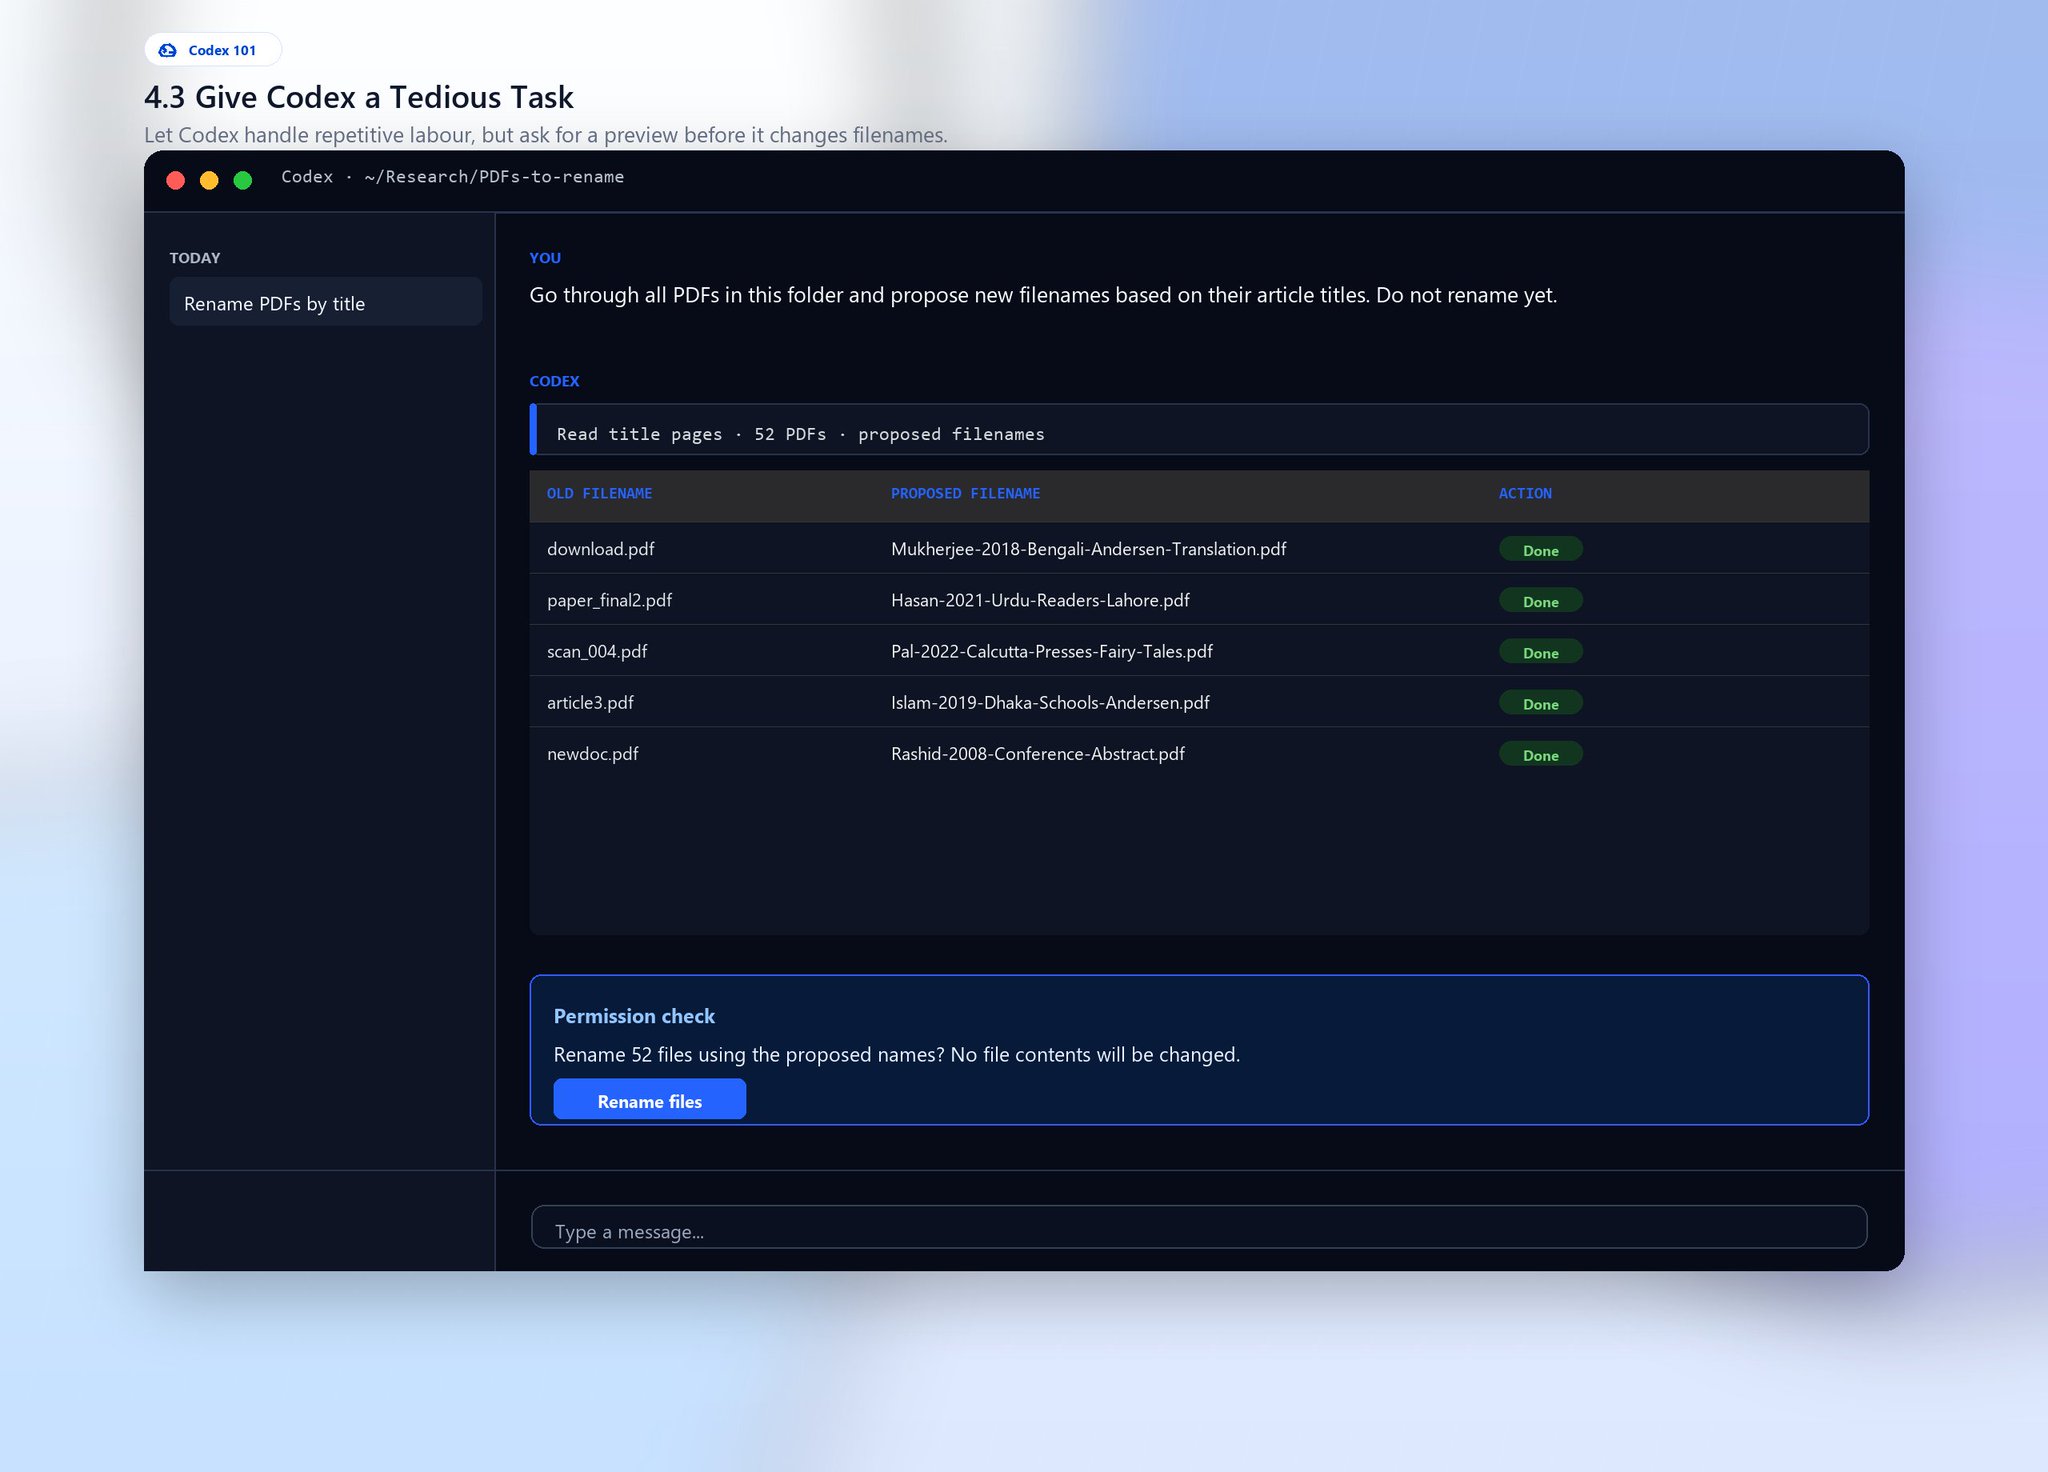The height and width of the screenshot is (1472, 2048).
Task: Click the OLD FILENAME column header
Action: [x=599, y=494]
